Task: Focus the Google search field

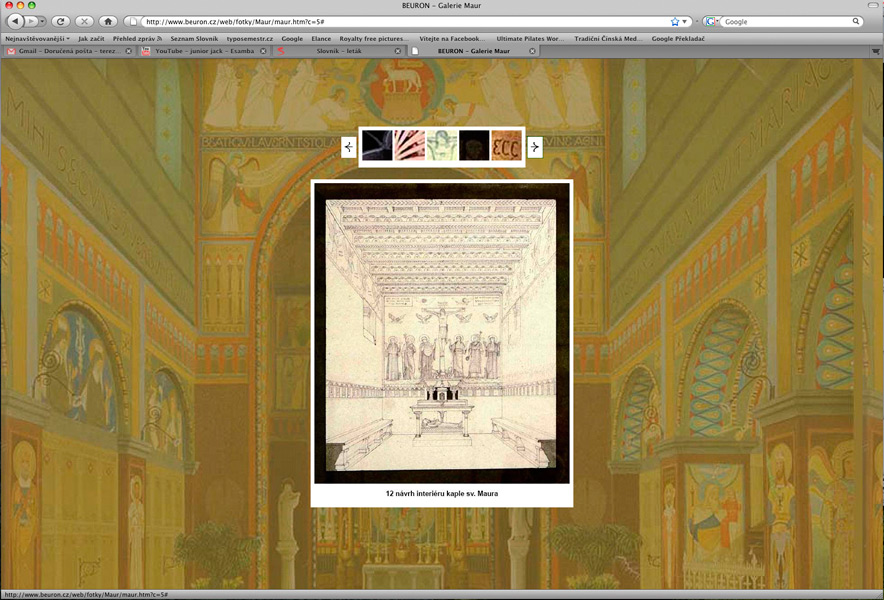Action: click(787, 21)
